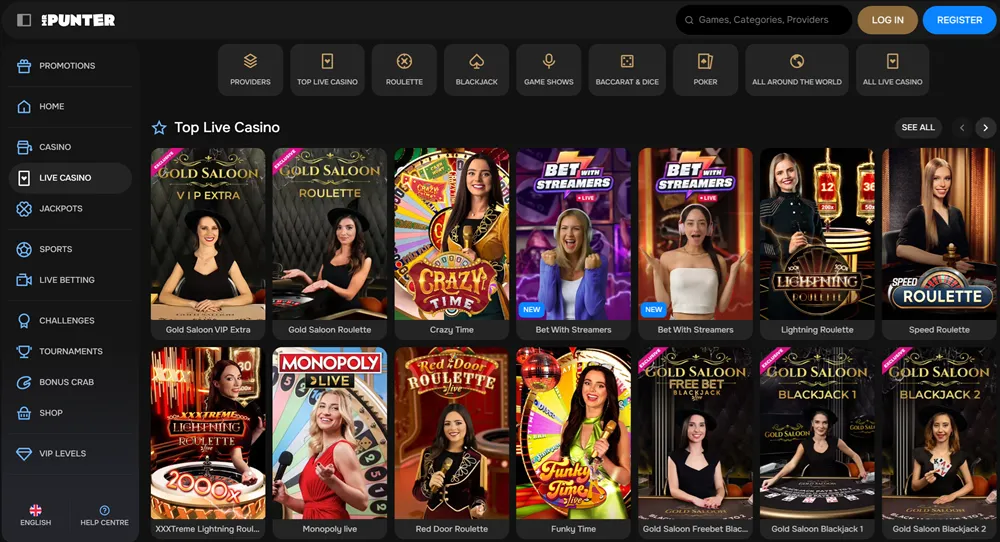
Task: Select English language option
Action: click(36, 515)
